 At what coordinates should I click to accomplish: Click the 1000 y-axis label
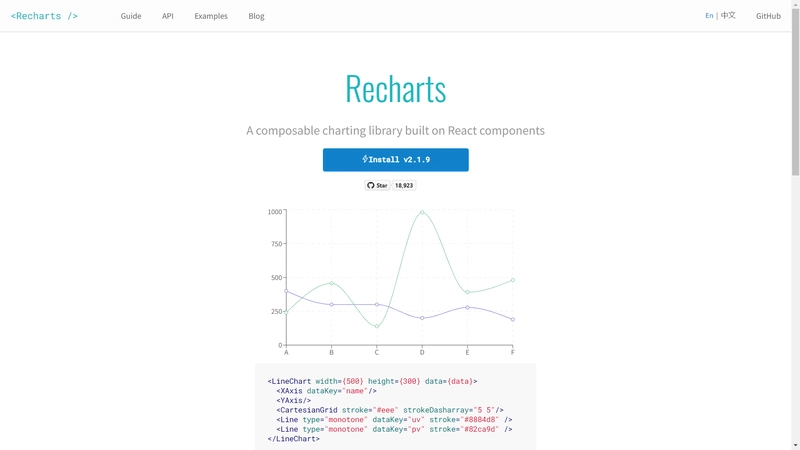coord(274,212)
